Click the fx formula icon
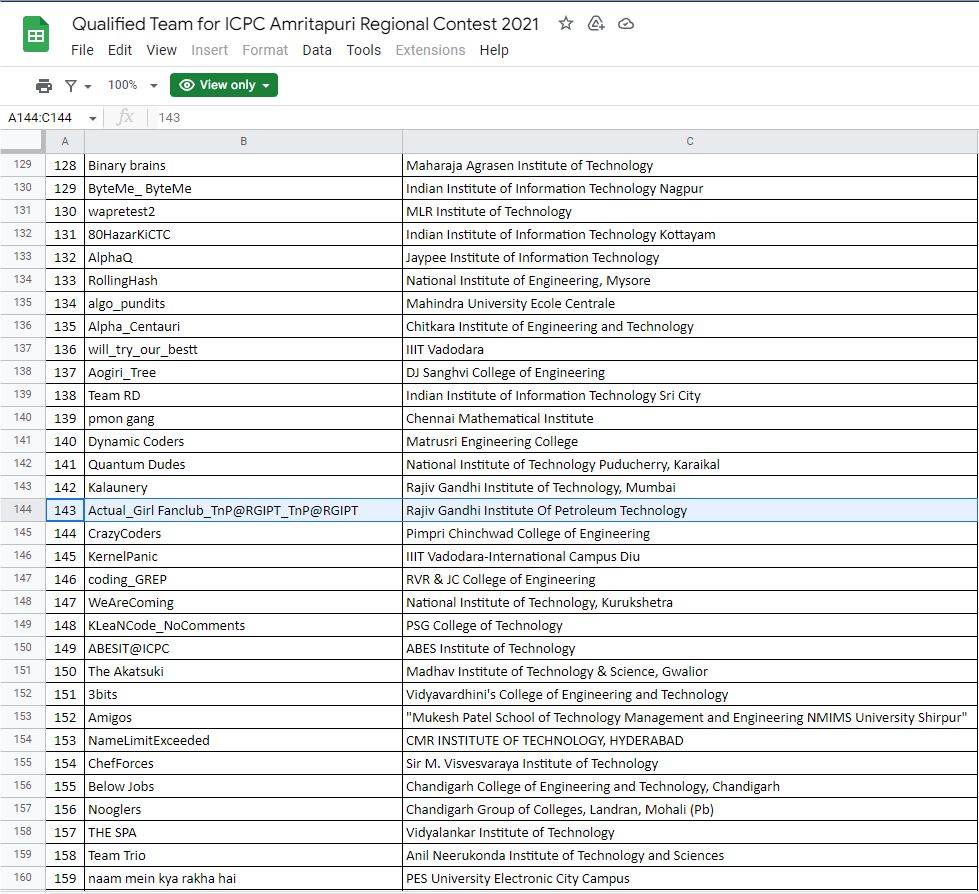Image resolution: width=979 pixels, height=894 pixels. click(125, 118)
